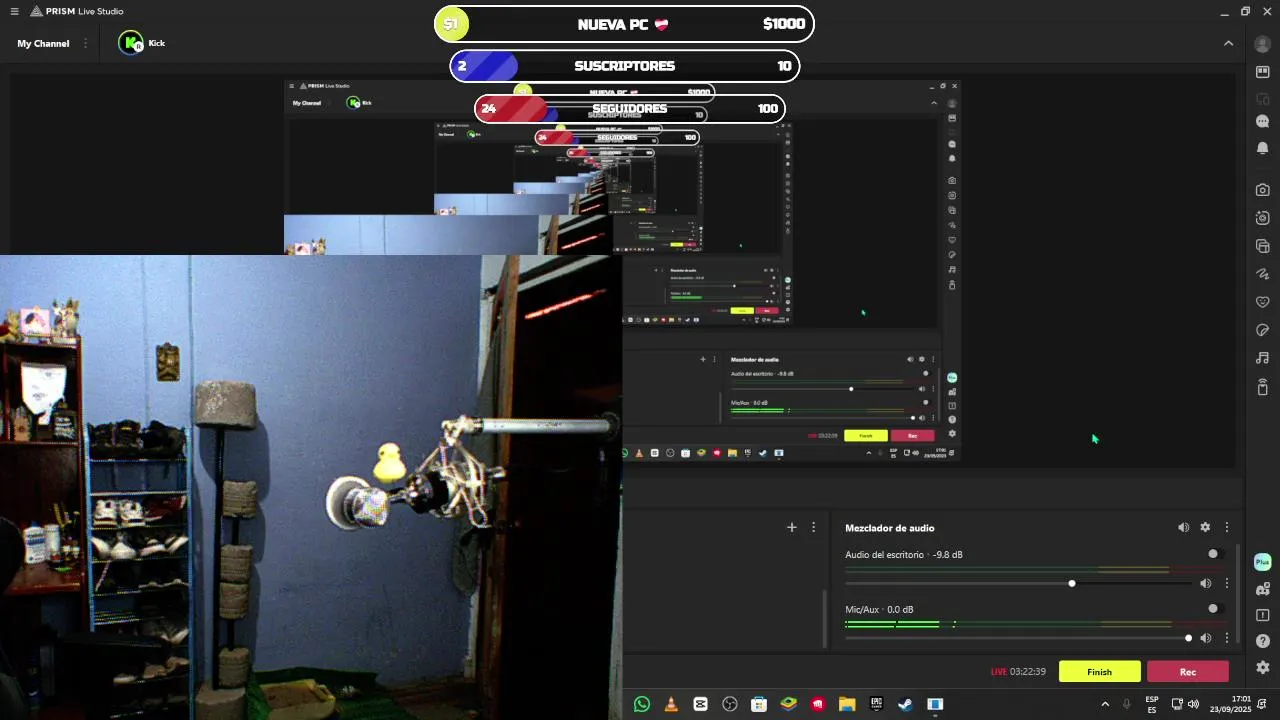The height and width of the screenshot is (720, 1280).
Task: Add a new source with plus icon
Action: pos(792,527)
